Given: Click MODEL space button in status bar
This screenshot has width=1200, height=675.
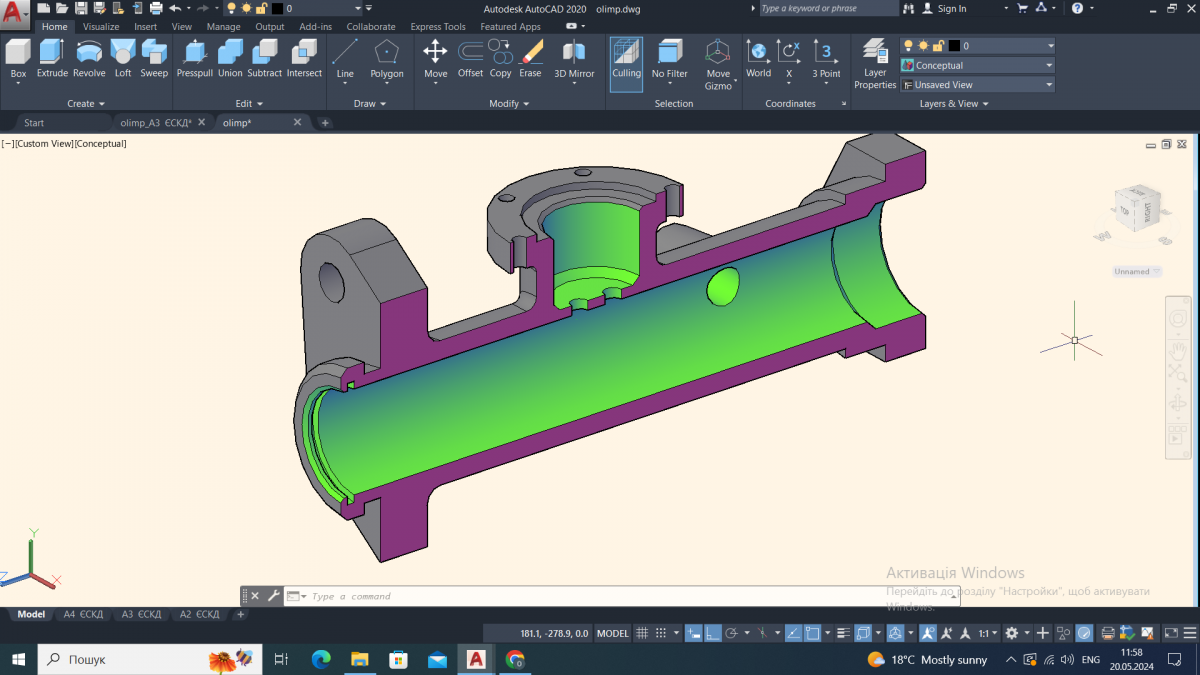Looking at the screenshot, I should (x=613, y=633).
